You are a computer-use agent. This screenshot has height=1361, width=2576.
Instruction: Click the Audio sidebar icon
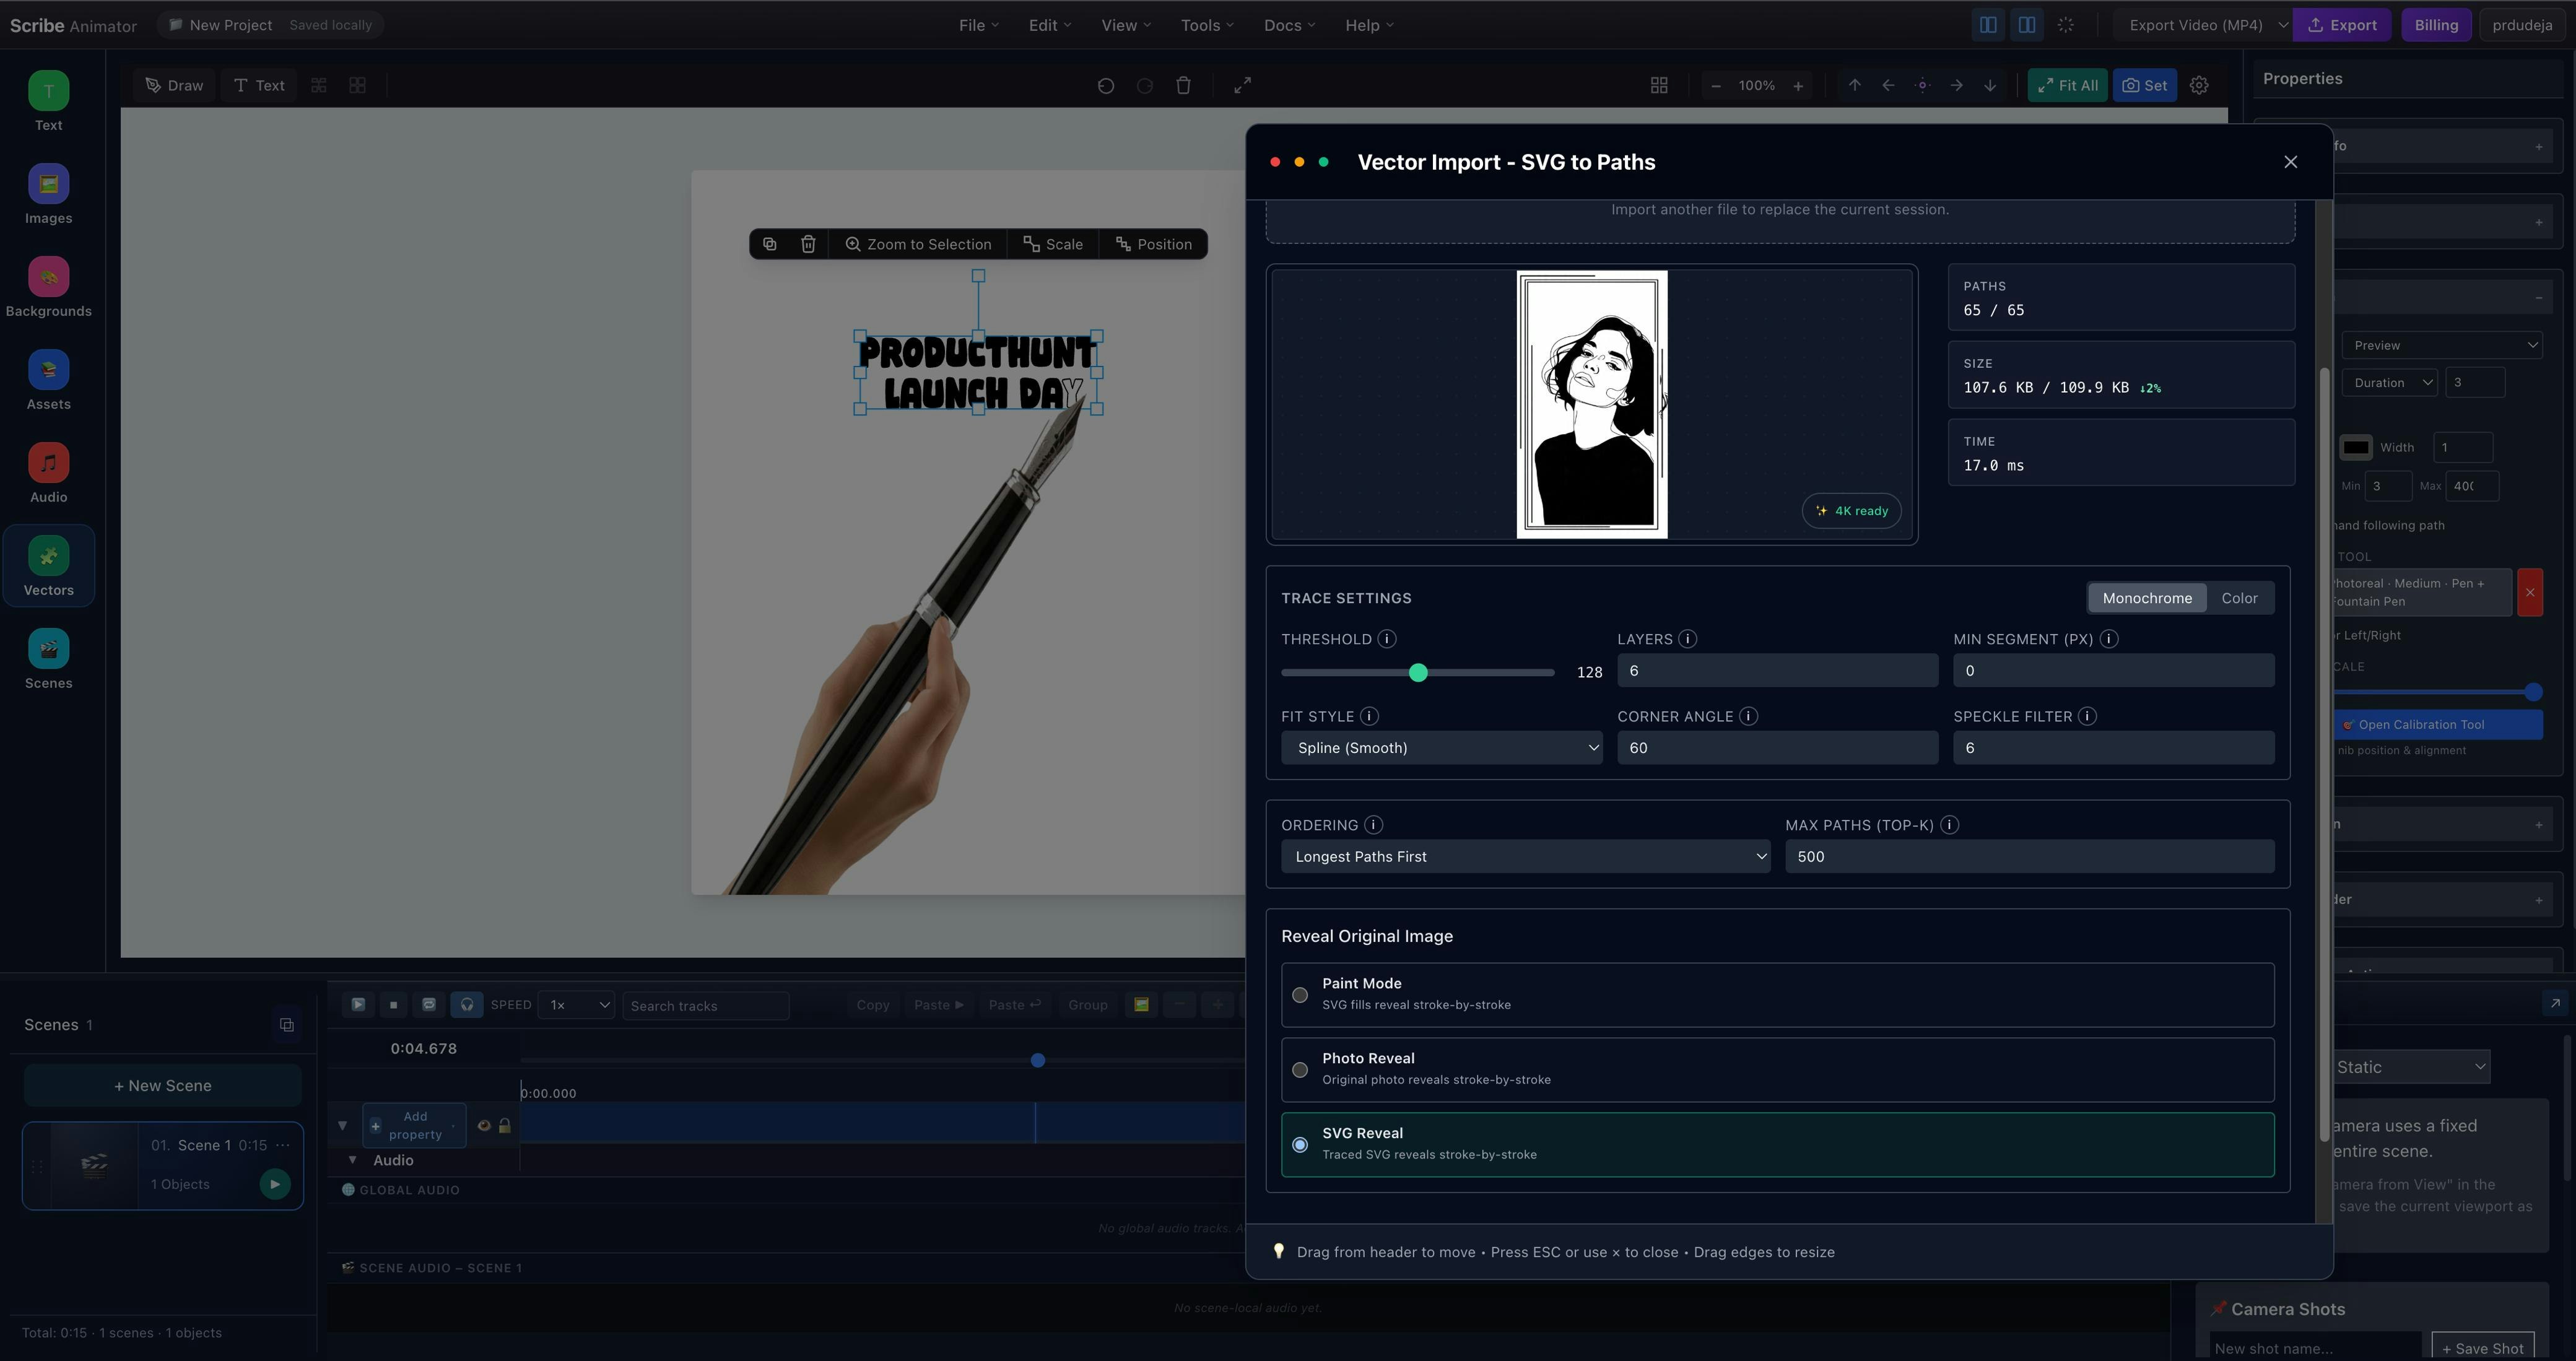48,464
